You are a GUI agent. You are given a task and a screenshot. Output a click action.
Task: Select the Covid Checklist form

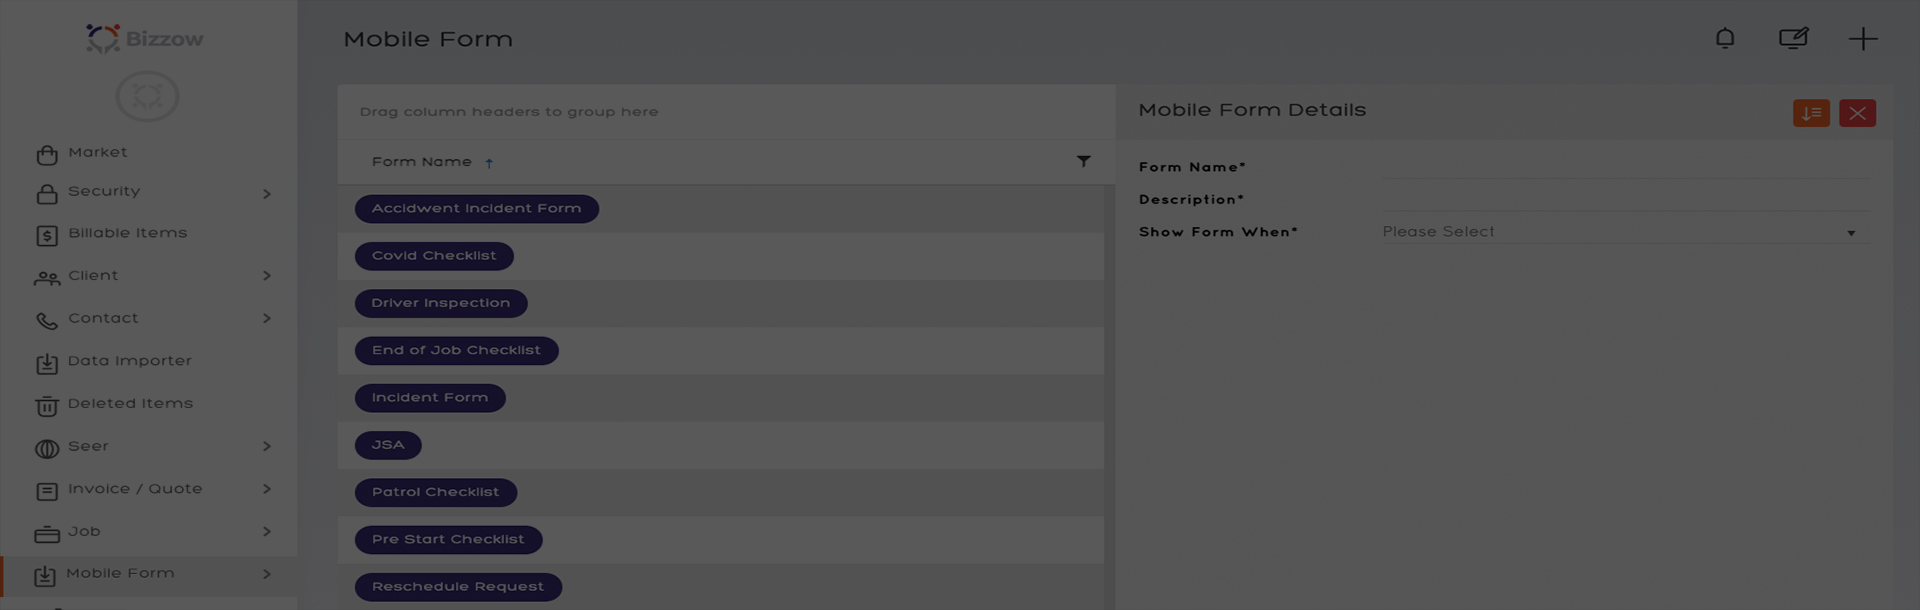434,256
